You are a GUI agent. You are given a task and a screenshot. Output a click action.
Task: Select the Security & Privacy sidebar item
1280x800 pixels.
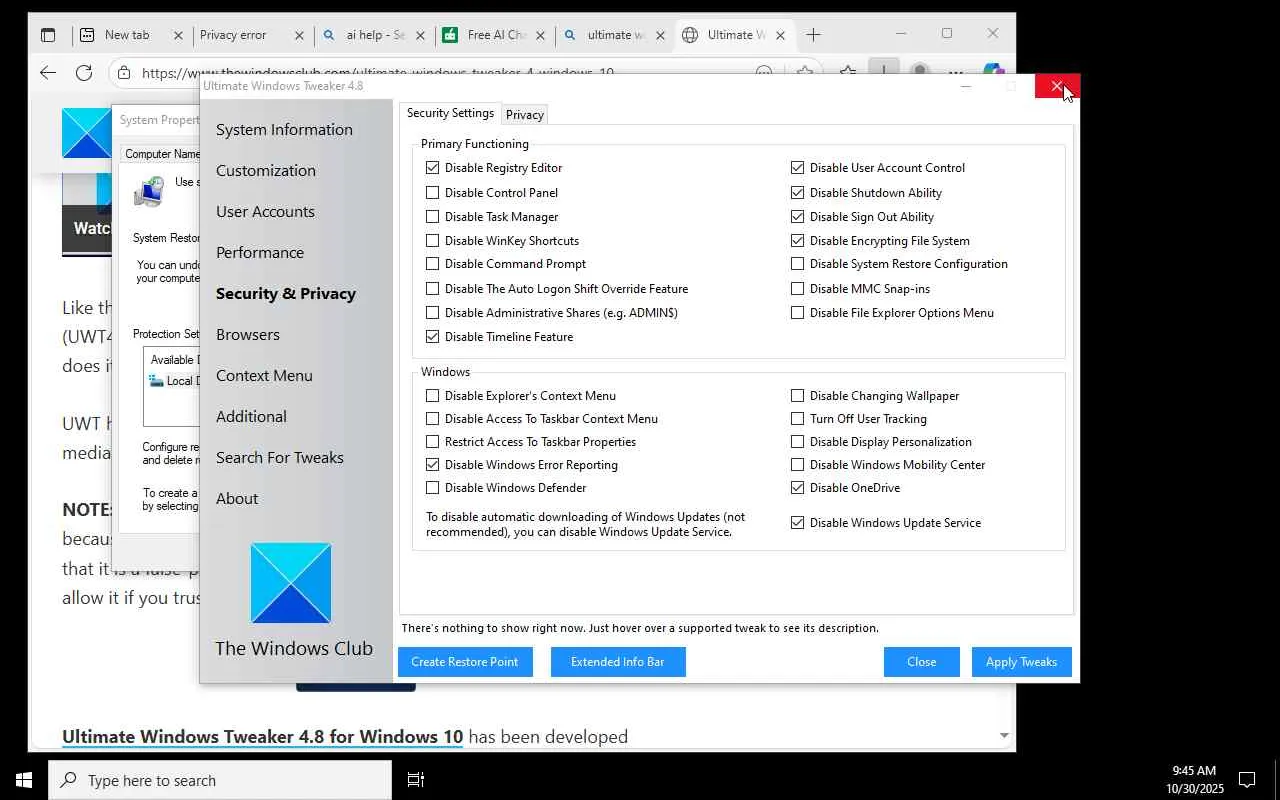click(x=286, y=294)
